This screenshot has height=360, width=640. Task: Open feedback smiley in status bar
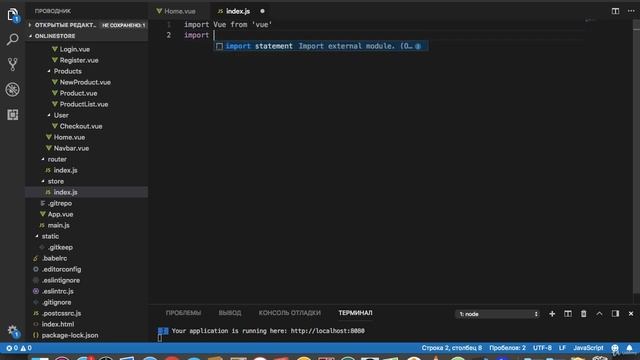pos(615,348)
